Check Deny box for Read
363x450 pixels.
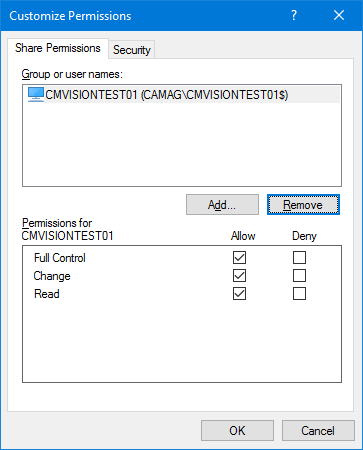299,294
